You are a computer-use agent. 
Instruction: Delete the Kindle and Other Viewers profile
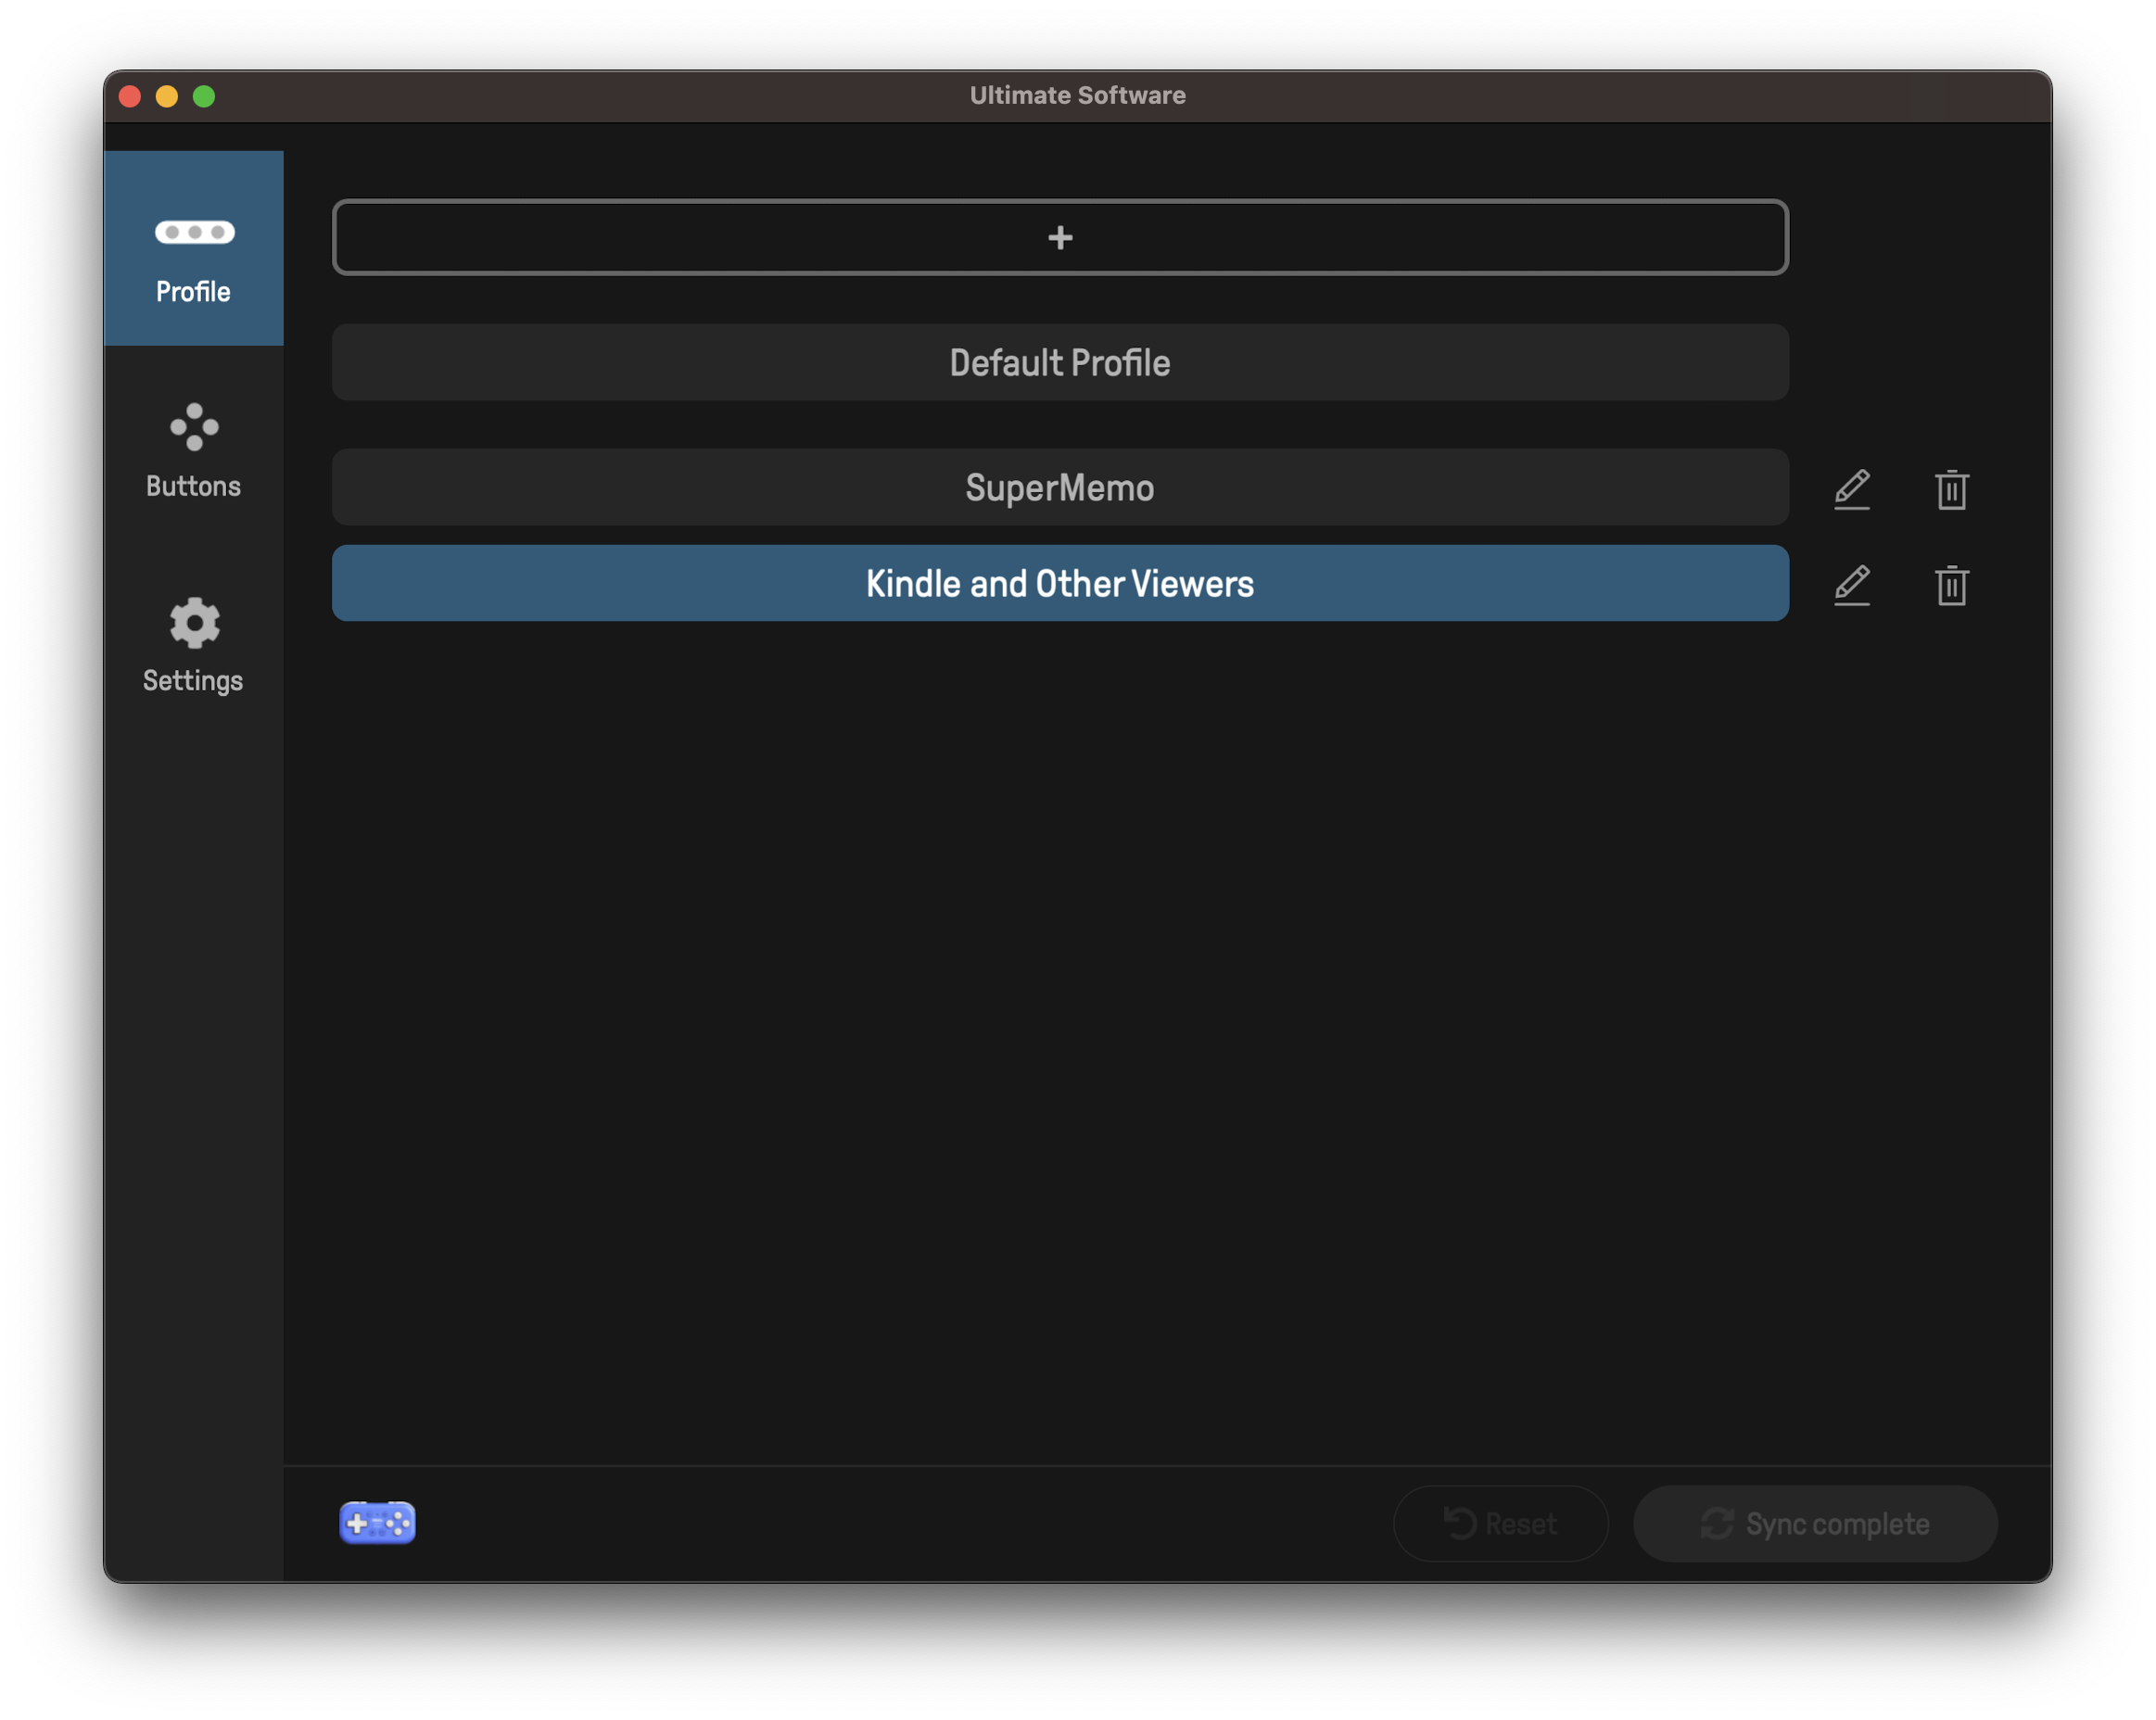tap(1951, 585)
